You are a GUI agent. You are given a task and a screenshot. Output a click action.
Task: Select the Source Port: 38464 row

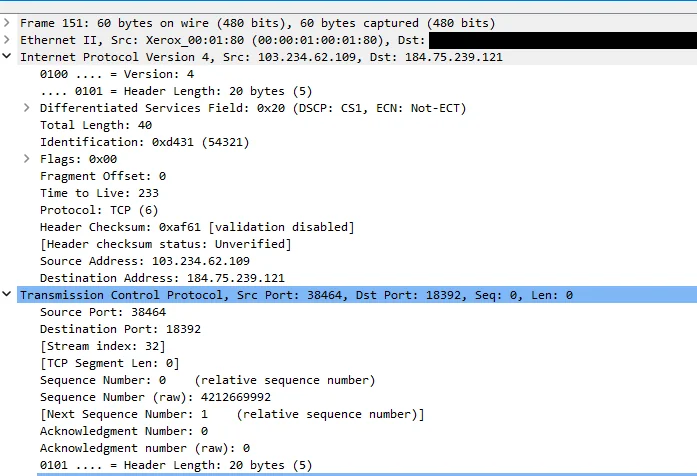tap(357, 312)
